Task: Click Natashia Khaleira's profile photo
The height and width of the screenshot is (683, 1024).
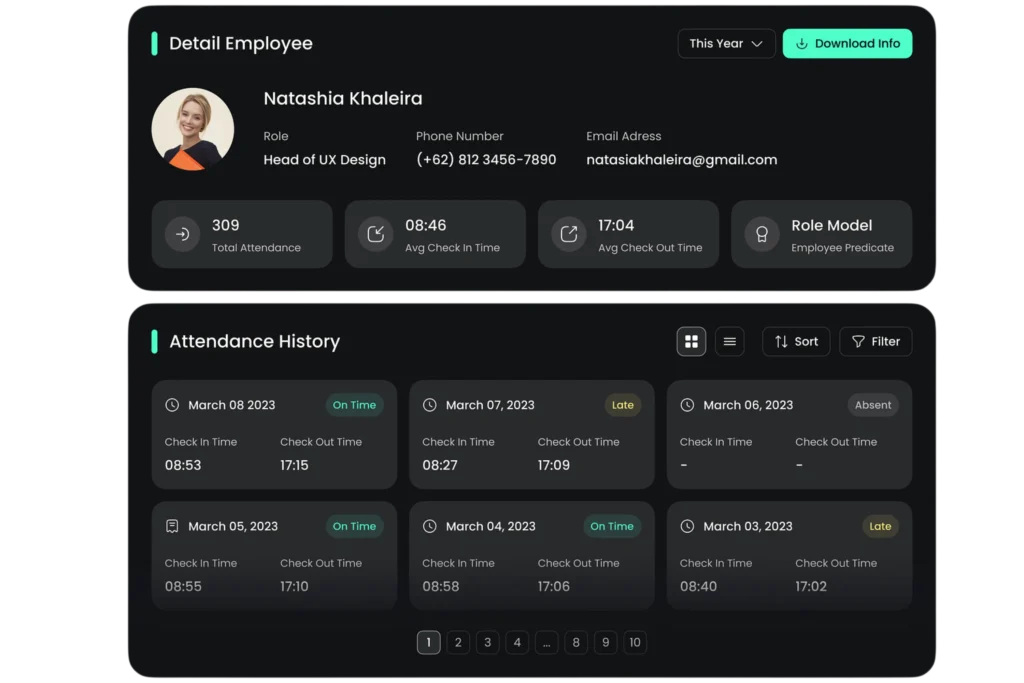Action: pyautogui.click(x=193, y=129)
